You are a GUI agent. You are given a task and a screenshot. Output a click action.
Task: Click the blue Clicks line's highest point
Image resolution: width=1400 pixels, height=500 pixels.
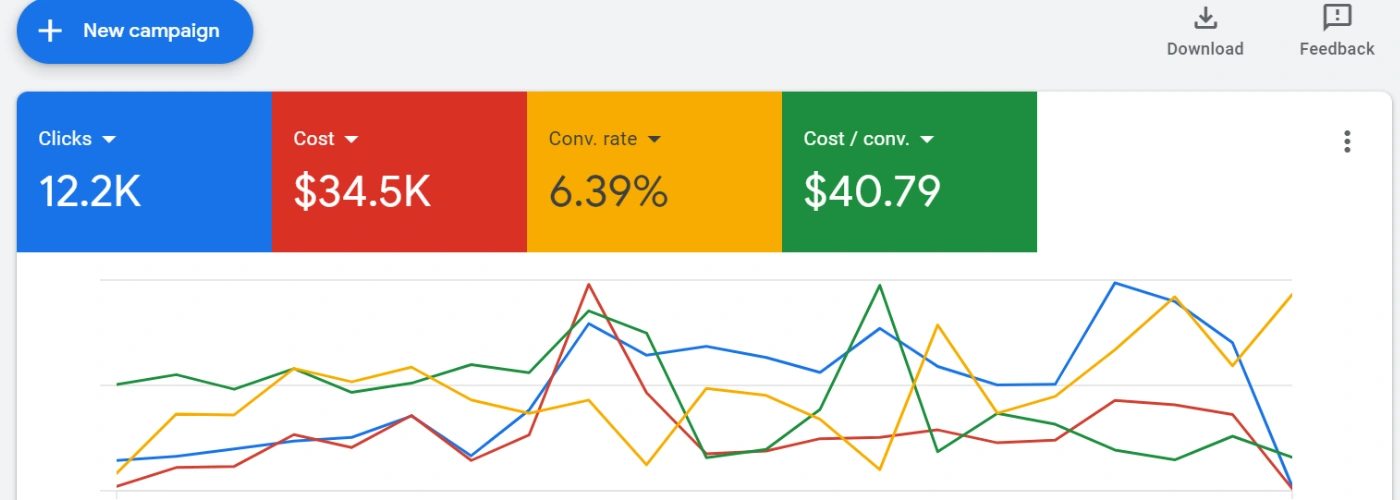(x=1115, y=283)
